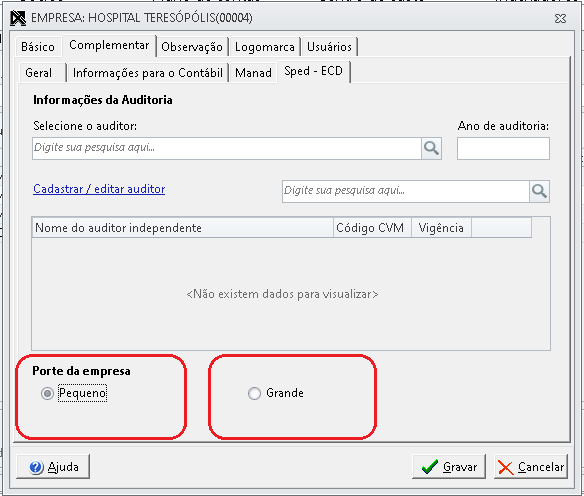Open the Ajuda help button

[53, 467]
